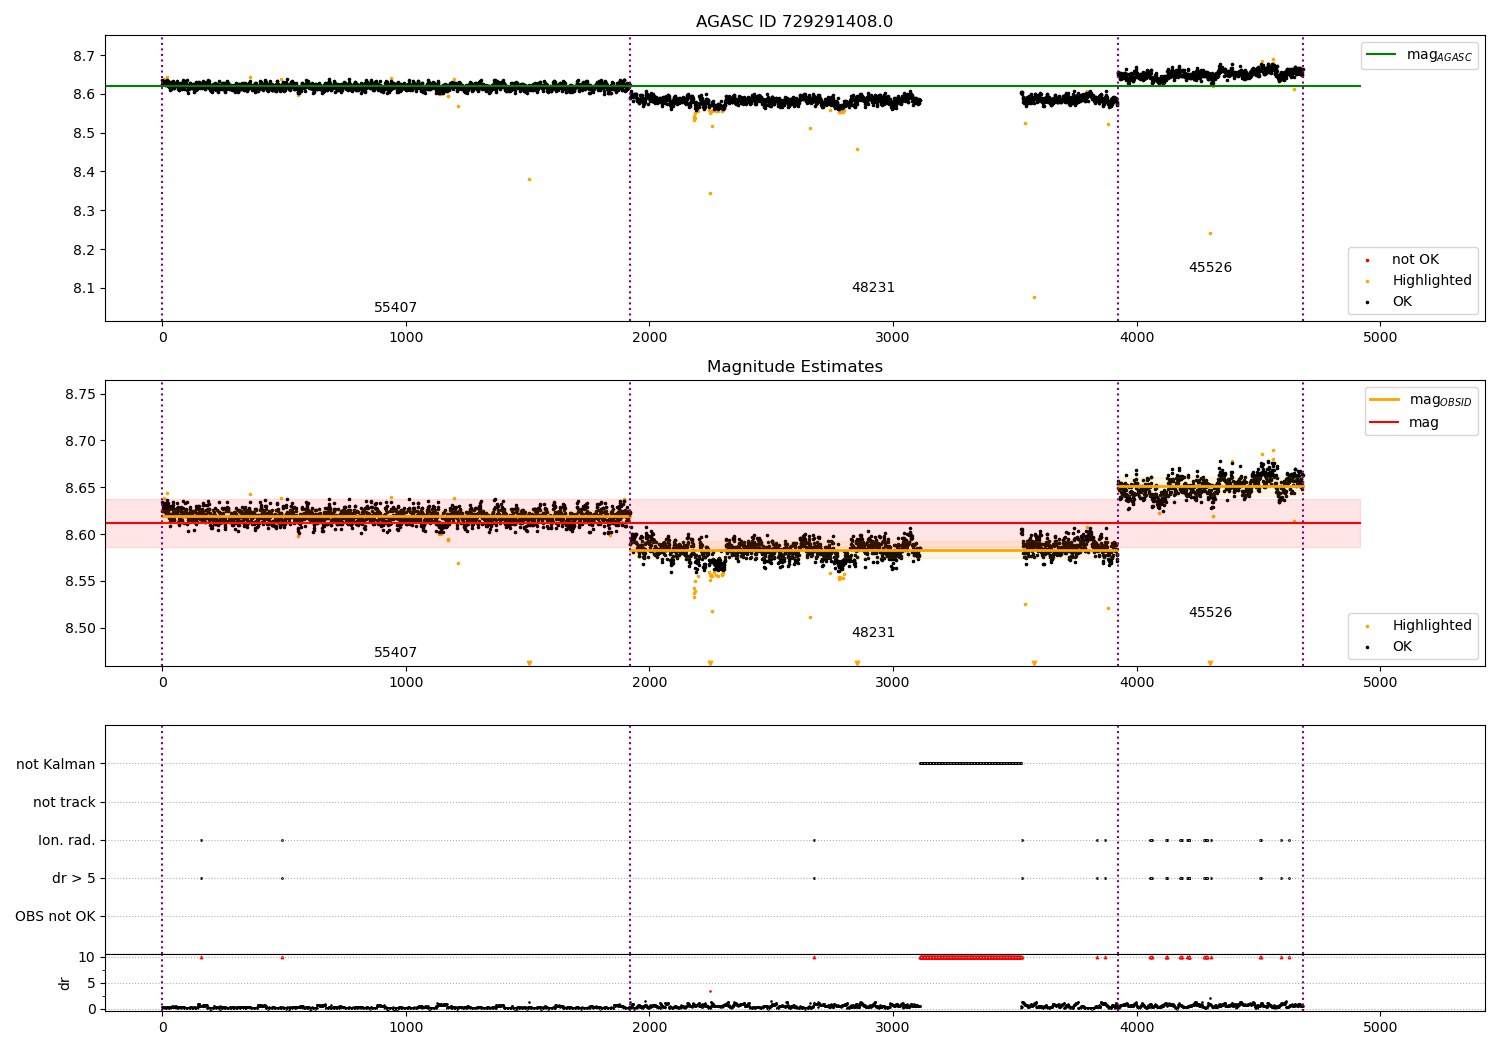Click the orange outlier near 8.38 in obsid 55407, top panel
The height and width of the screenshot is (1050, 1500).
529,179
